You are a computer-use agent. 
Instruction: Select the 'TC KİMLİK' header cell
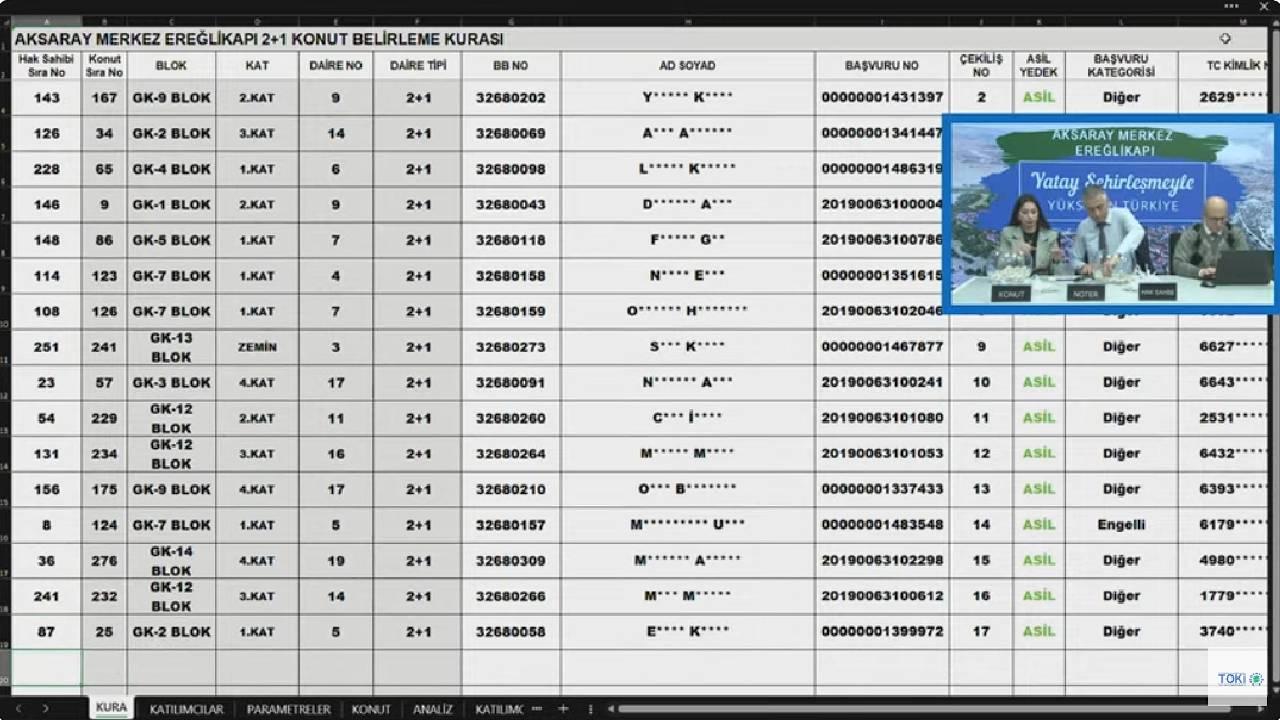point(1223,66)
